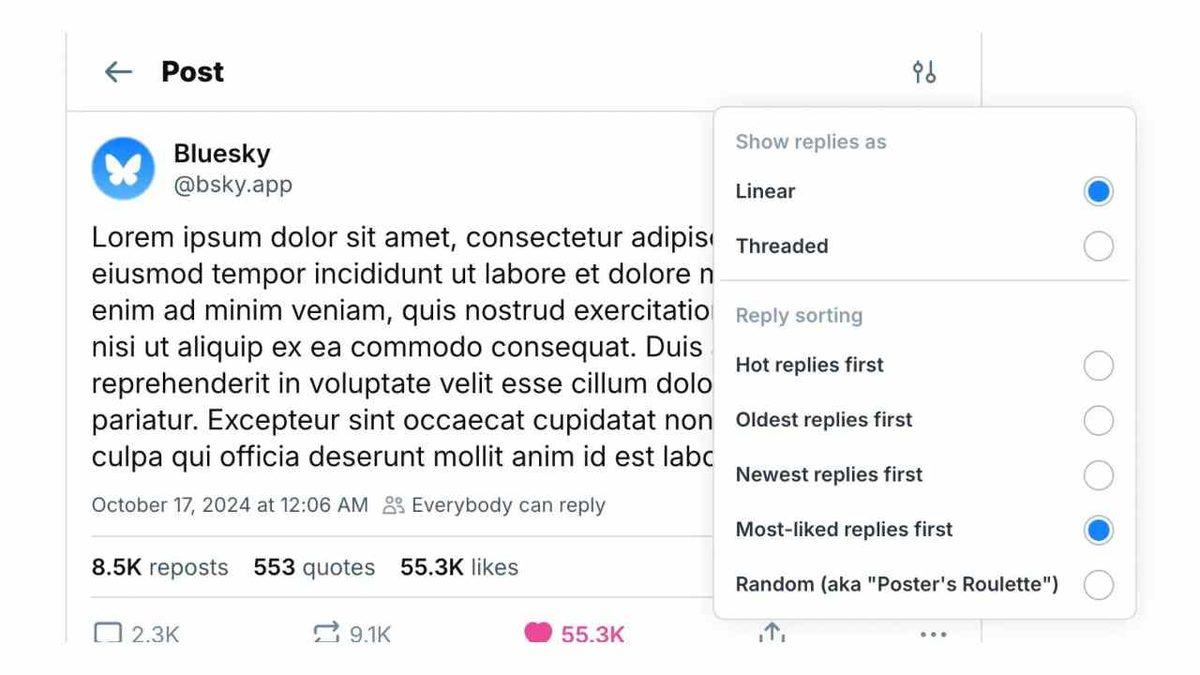Choose Newest replies first radio option
Viewport: 1200px width, 675px height.
1098,475
